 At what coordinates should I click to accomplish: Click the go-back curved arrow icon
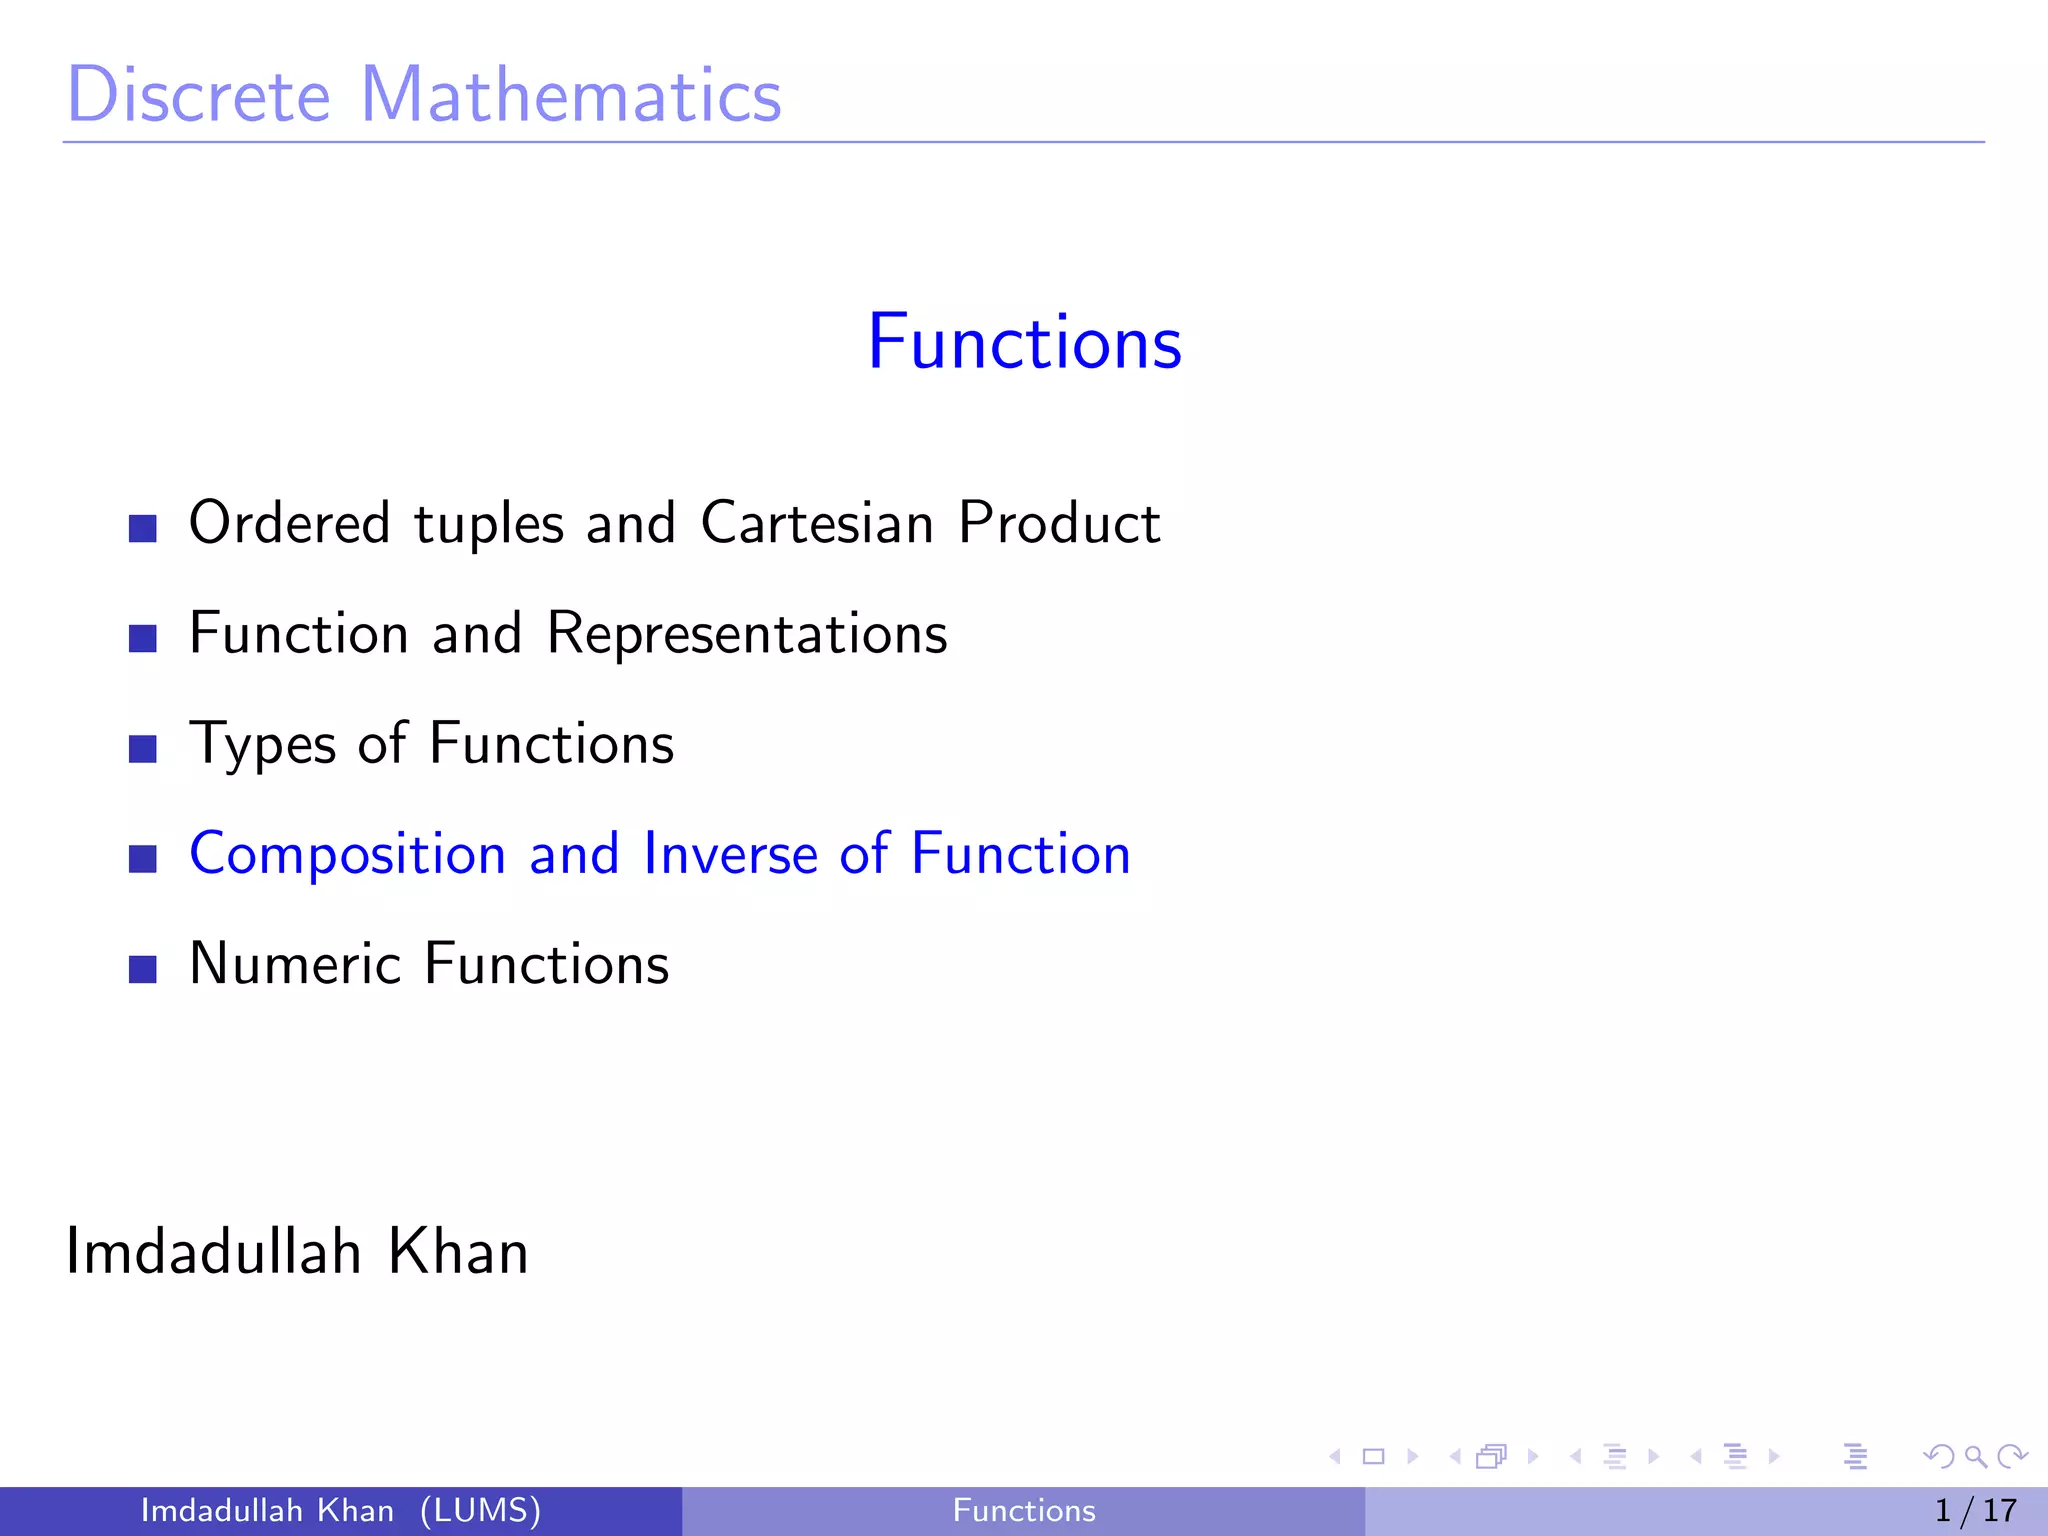(x=1939, y=1457)
